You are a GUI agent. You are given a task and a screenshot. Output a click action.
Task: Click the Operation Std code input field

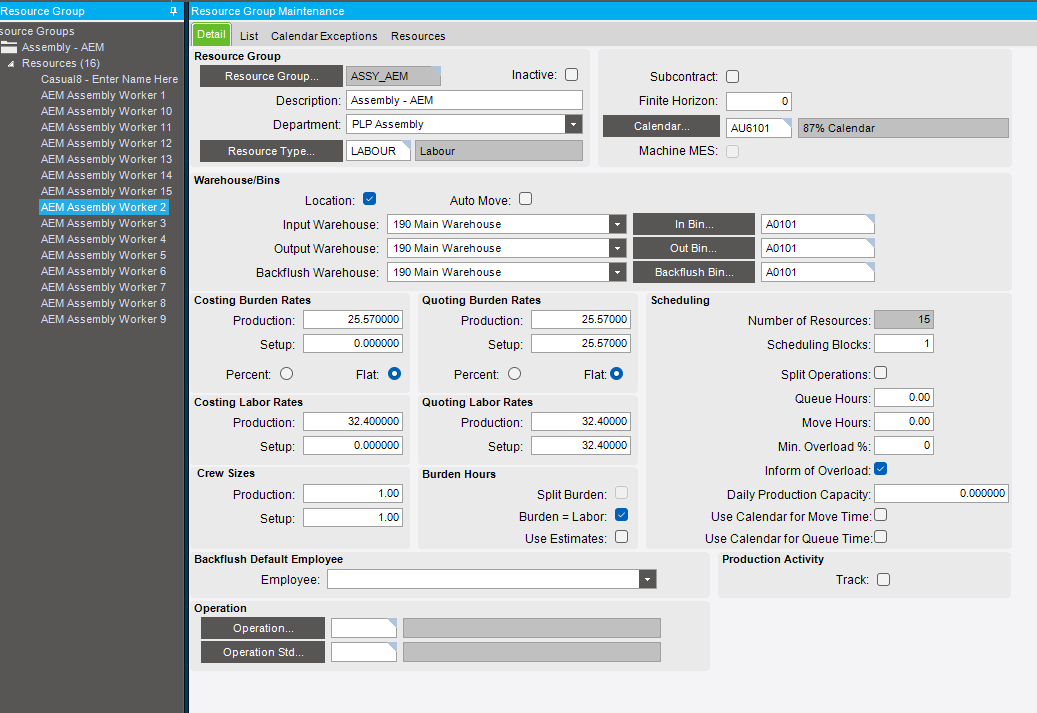click(364, 652)
